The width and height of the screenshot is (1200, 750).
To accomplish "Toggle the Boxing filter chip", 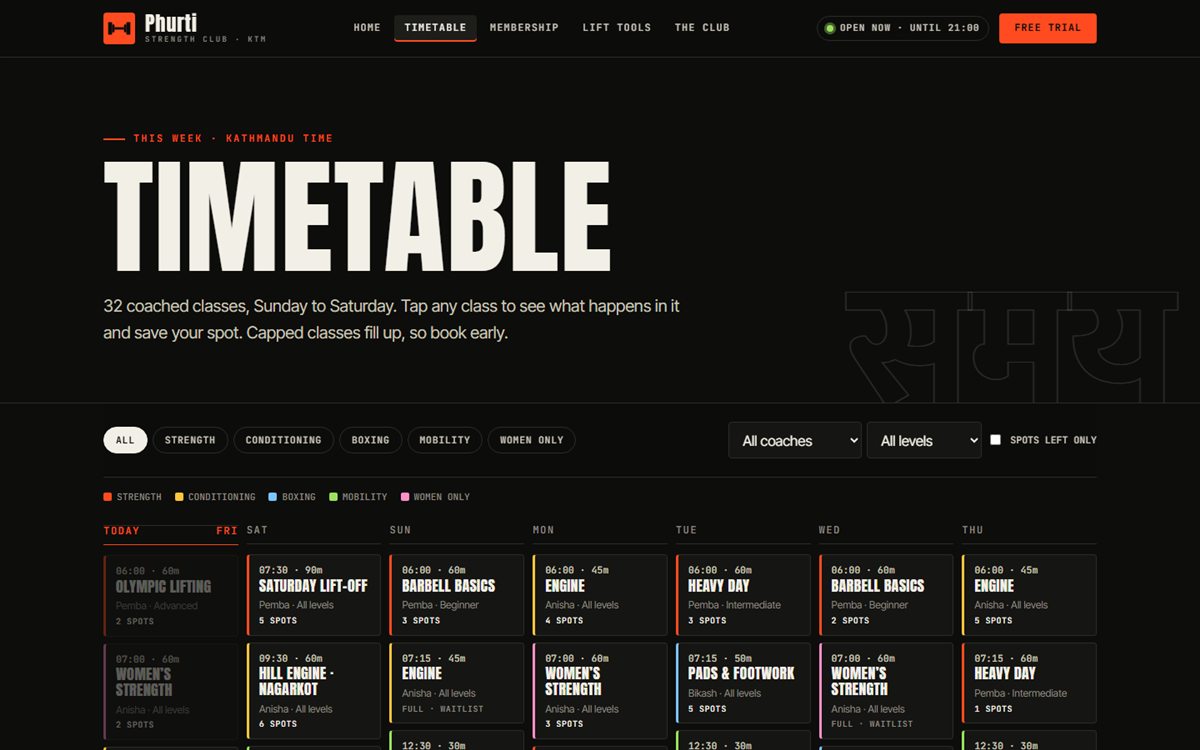I will pyautogui.click(x=371, y=440).
